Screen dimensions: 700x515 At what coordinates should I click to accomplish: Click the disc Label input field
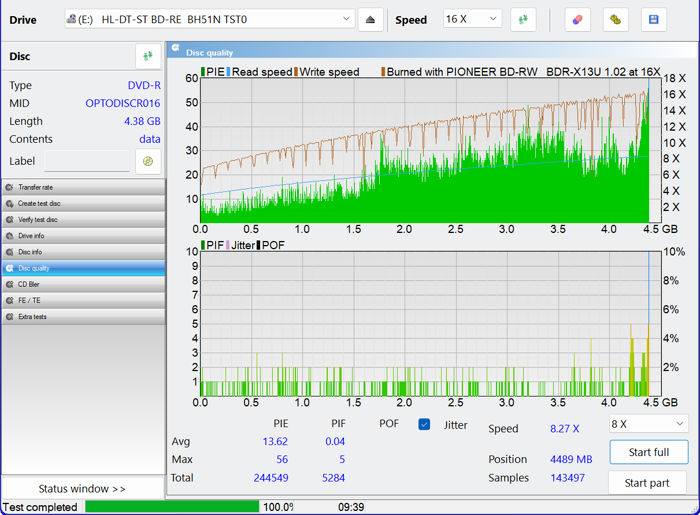click(87, 161)
